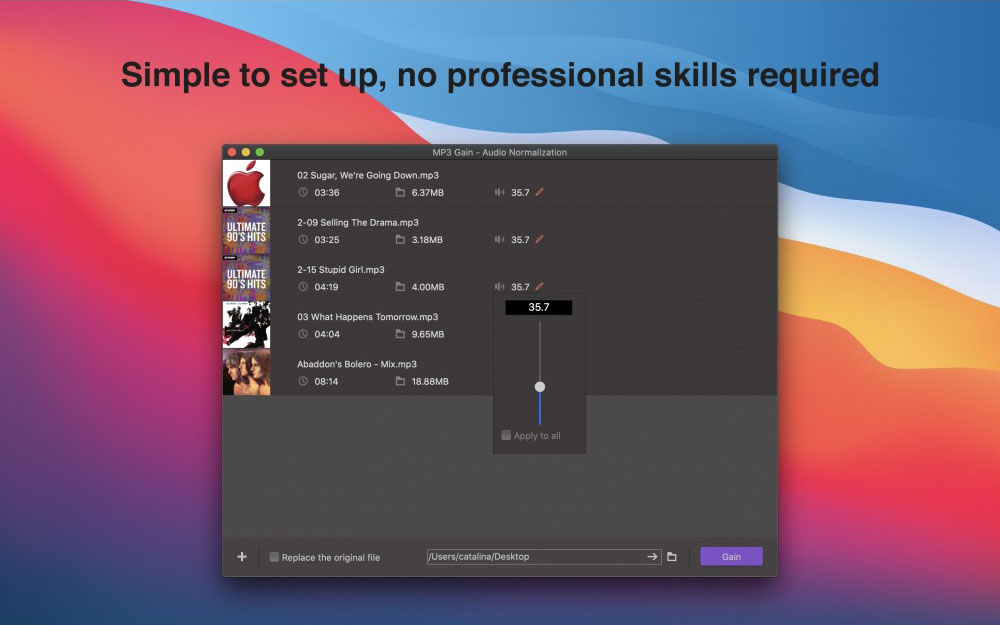Select the file name Abaddon's Bolero - Mix.mp3
Screen dimensions: 1000x625
pyautogui.click(x=357, y=364)
